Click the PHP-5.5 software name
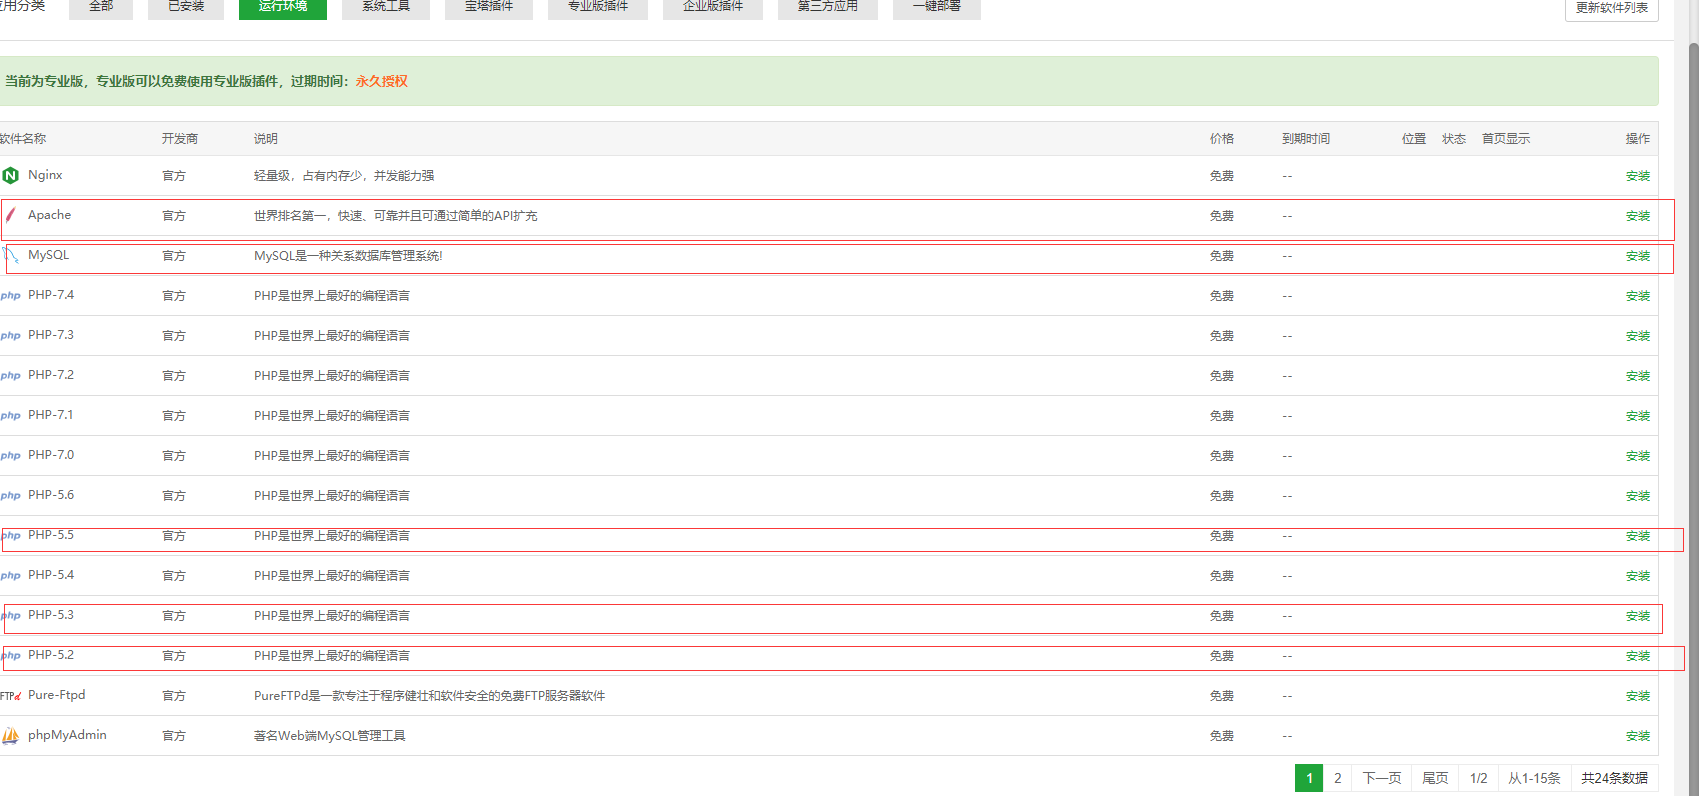Screen dimensions: 1699x796 (51, 535)
